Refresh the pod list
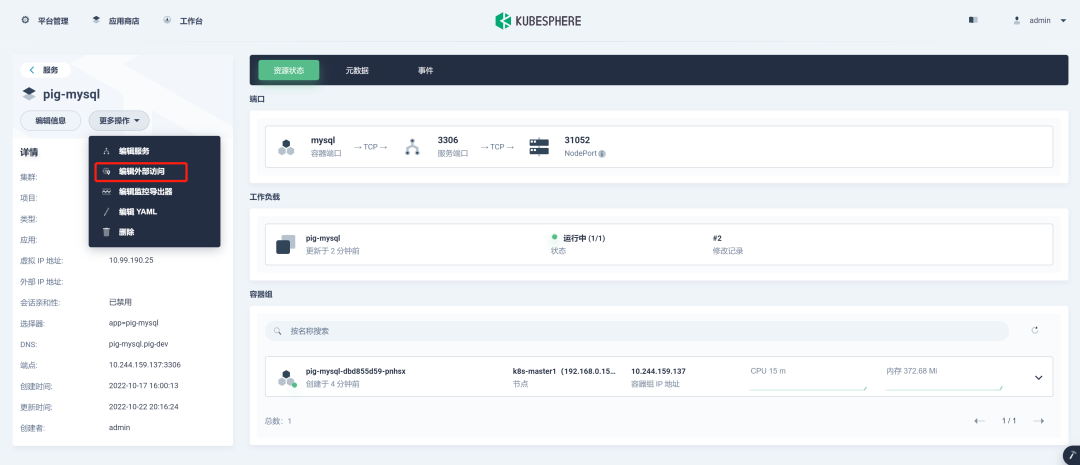This screenshot has width=1080, height=465. [x=1035, y=331]
